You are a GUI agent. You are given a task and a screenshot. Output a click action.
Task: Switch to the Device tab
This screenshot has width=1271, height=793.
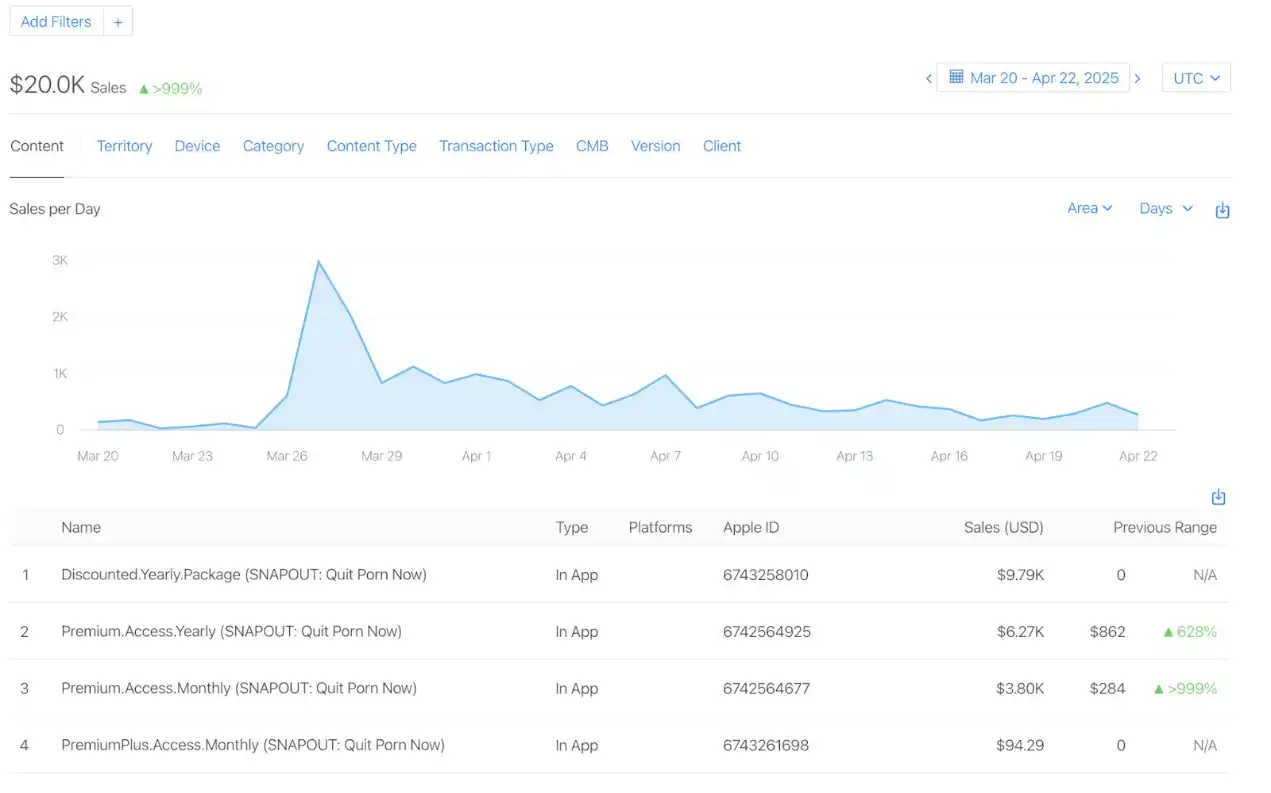pyautogui.click(x=197, y=146)
